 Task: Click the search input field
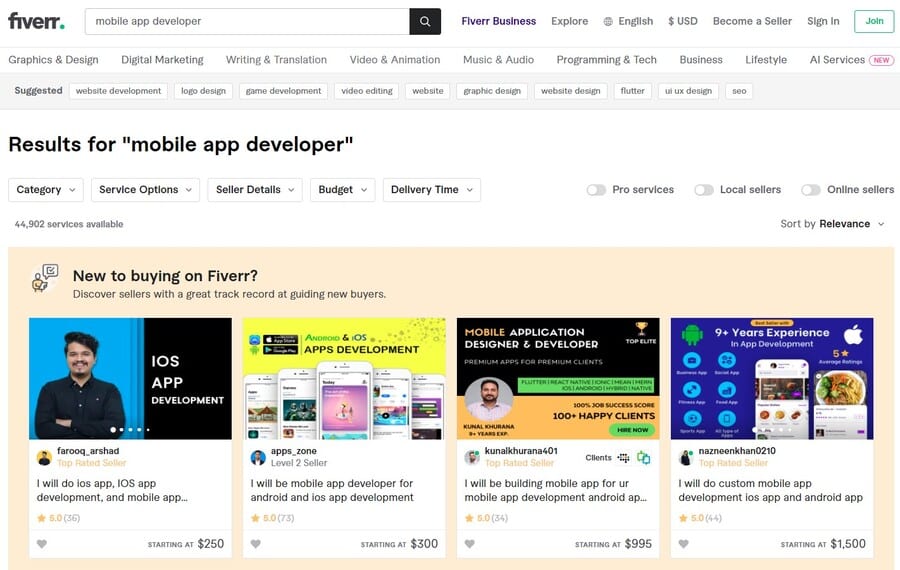click(x=247, y=21)
